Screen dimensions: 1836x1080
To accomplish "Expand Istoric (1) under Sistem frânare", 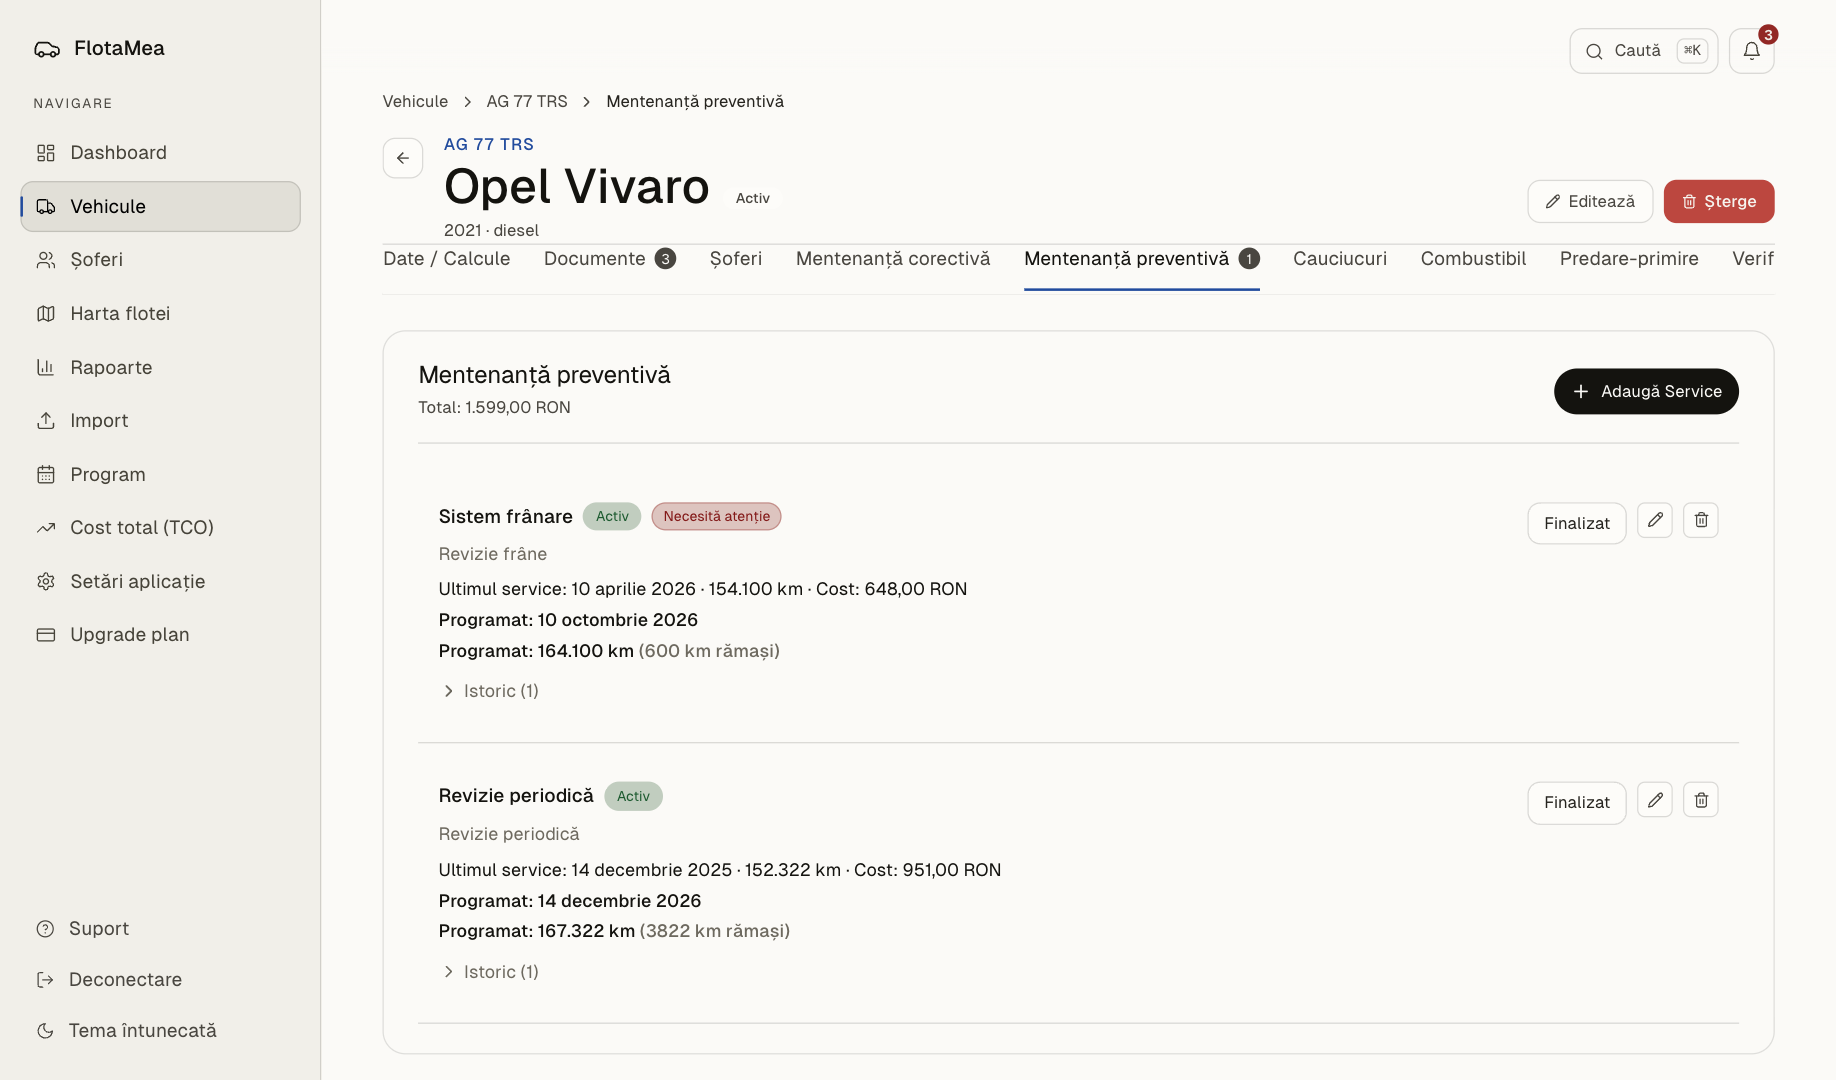I will pos(490,691).
